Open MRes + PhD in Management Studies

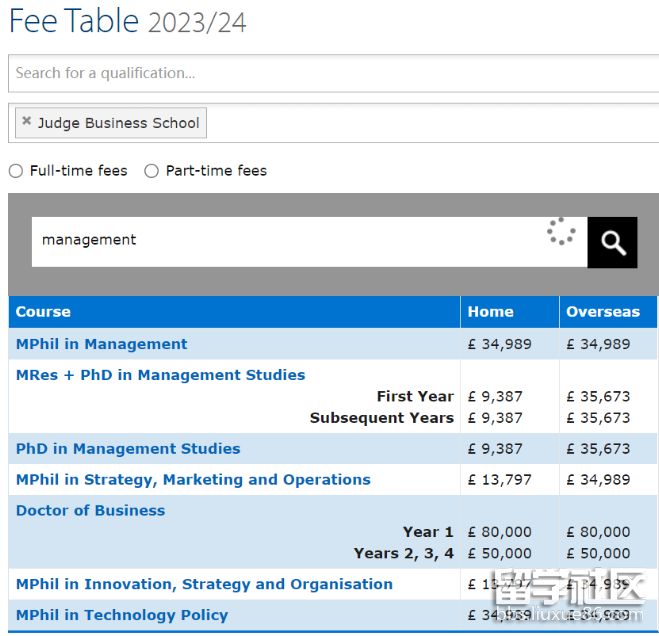160,375
